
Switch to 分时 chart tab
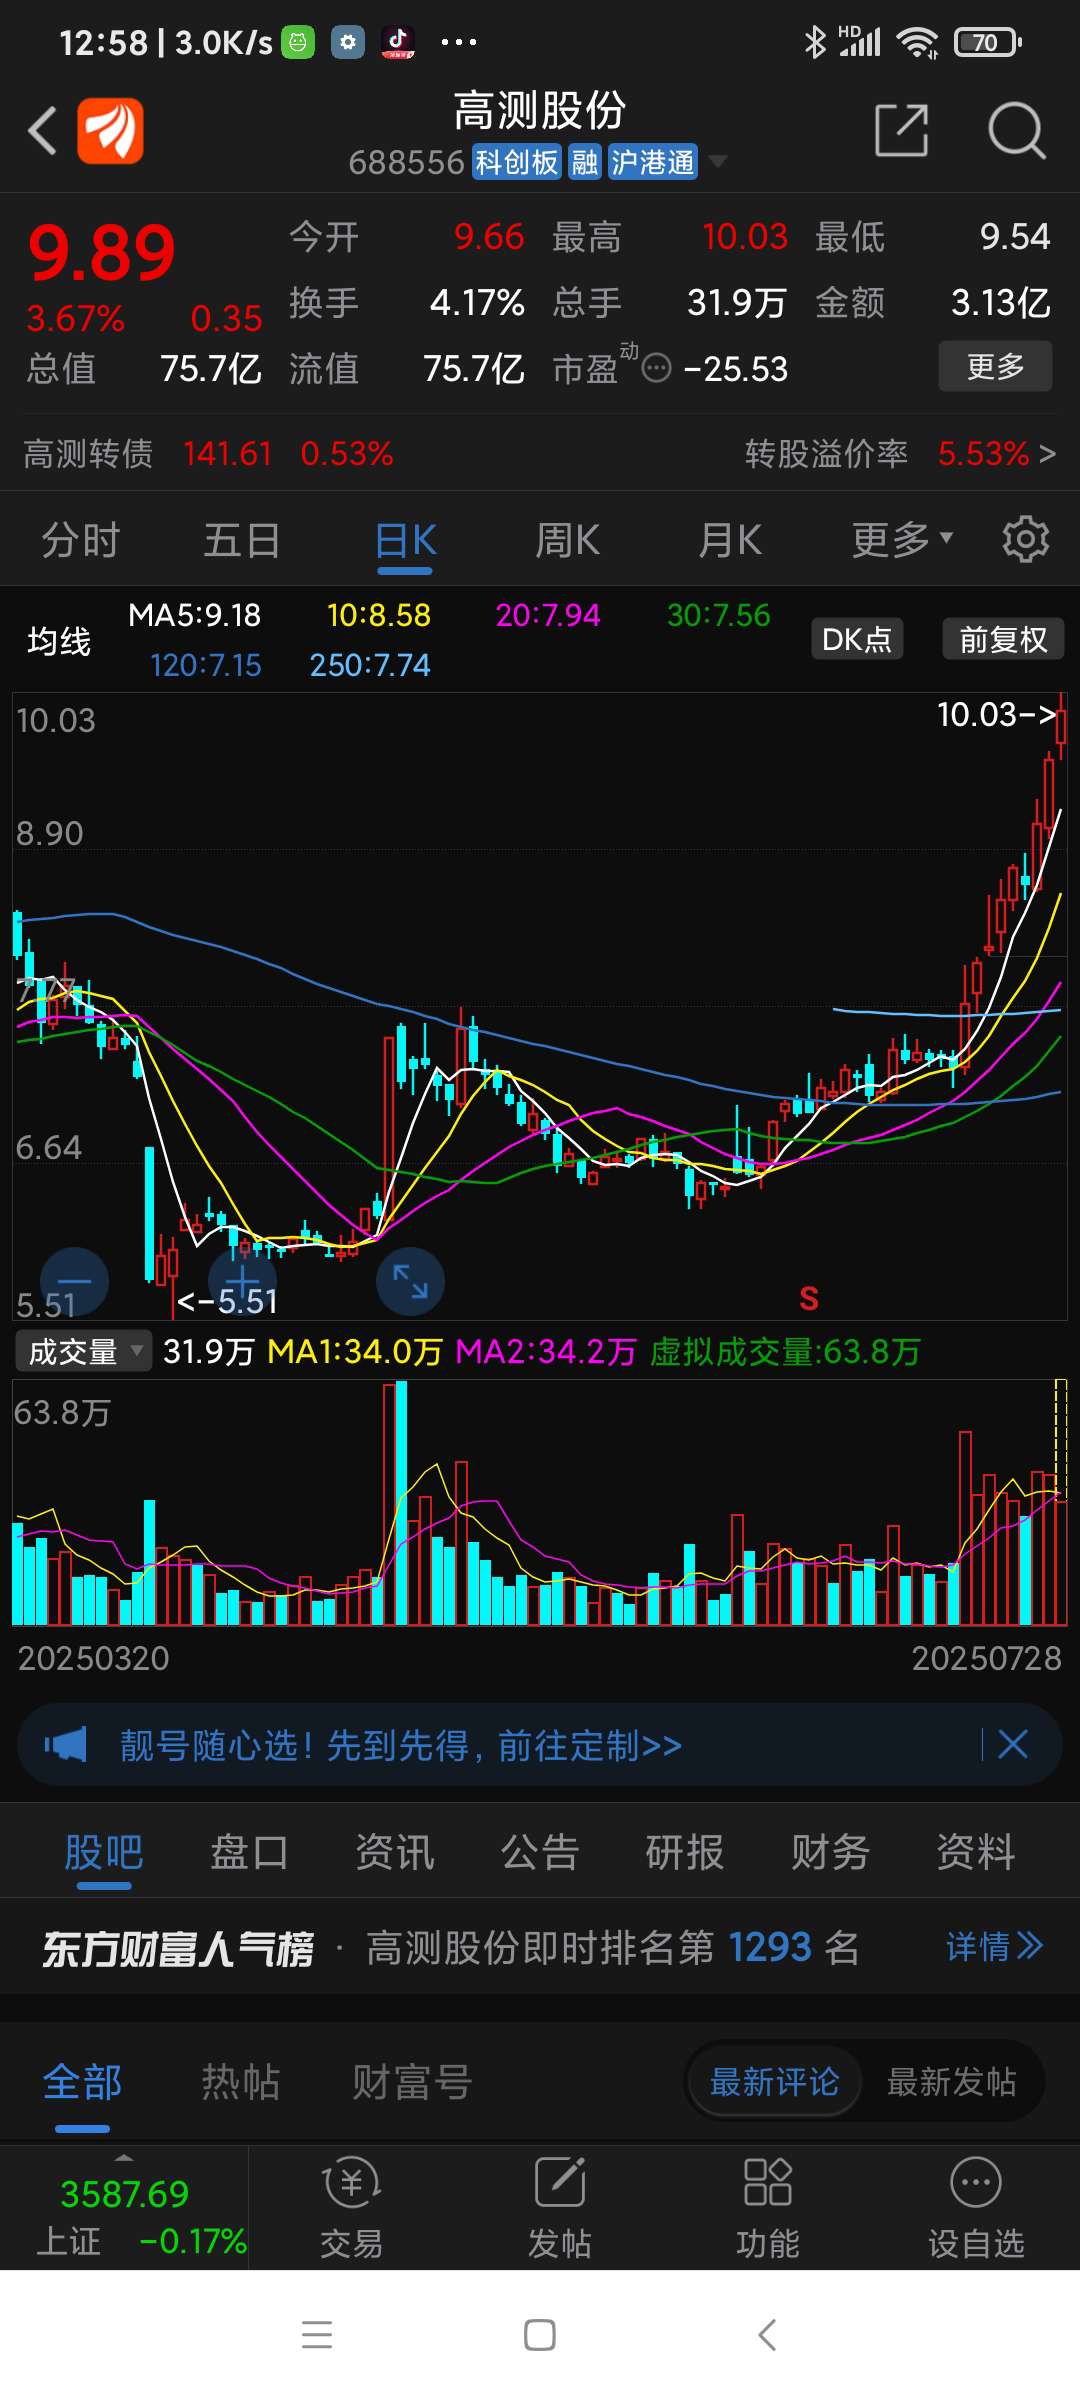[80, 540]
